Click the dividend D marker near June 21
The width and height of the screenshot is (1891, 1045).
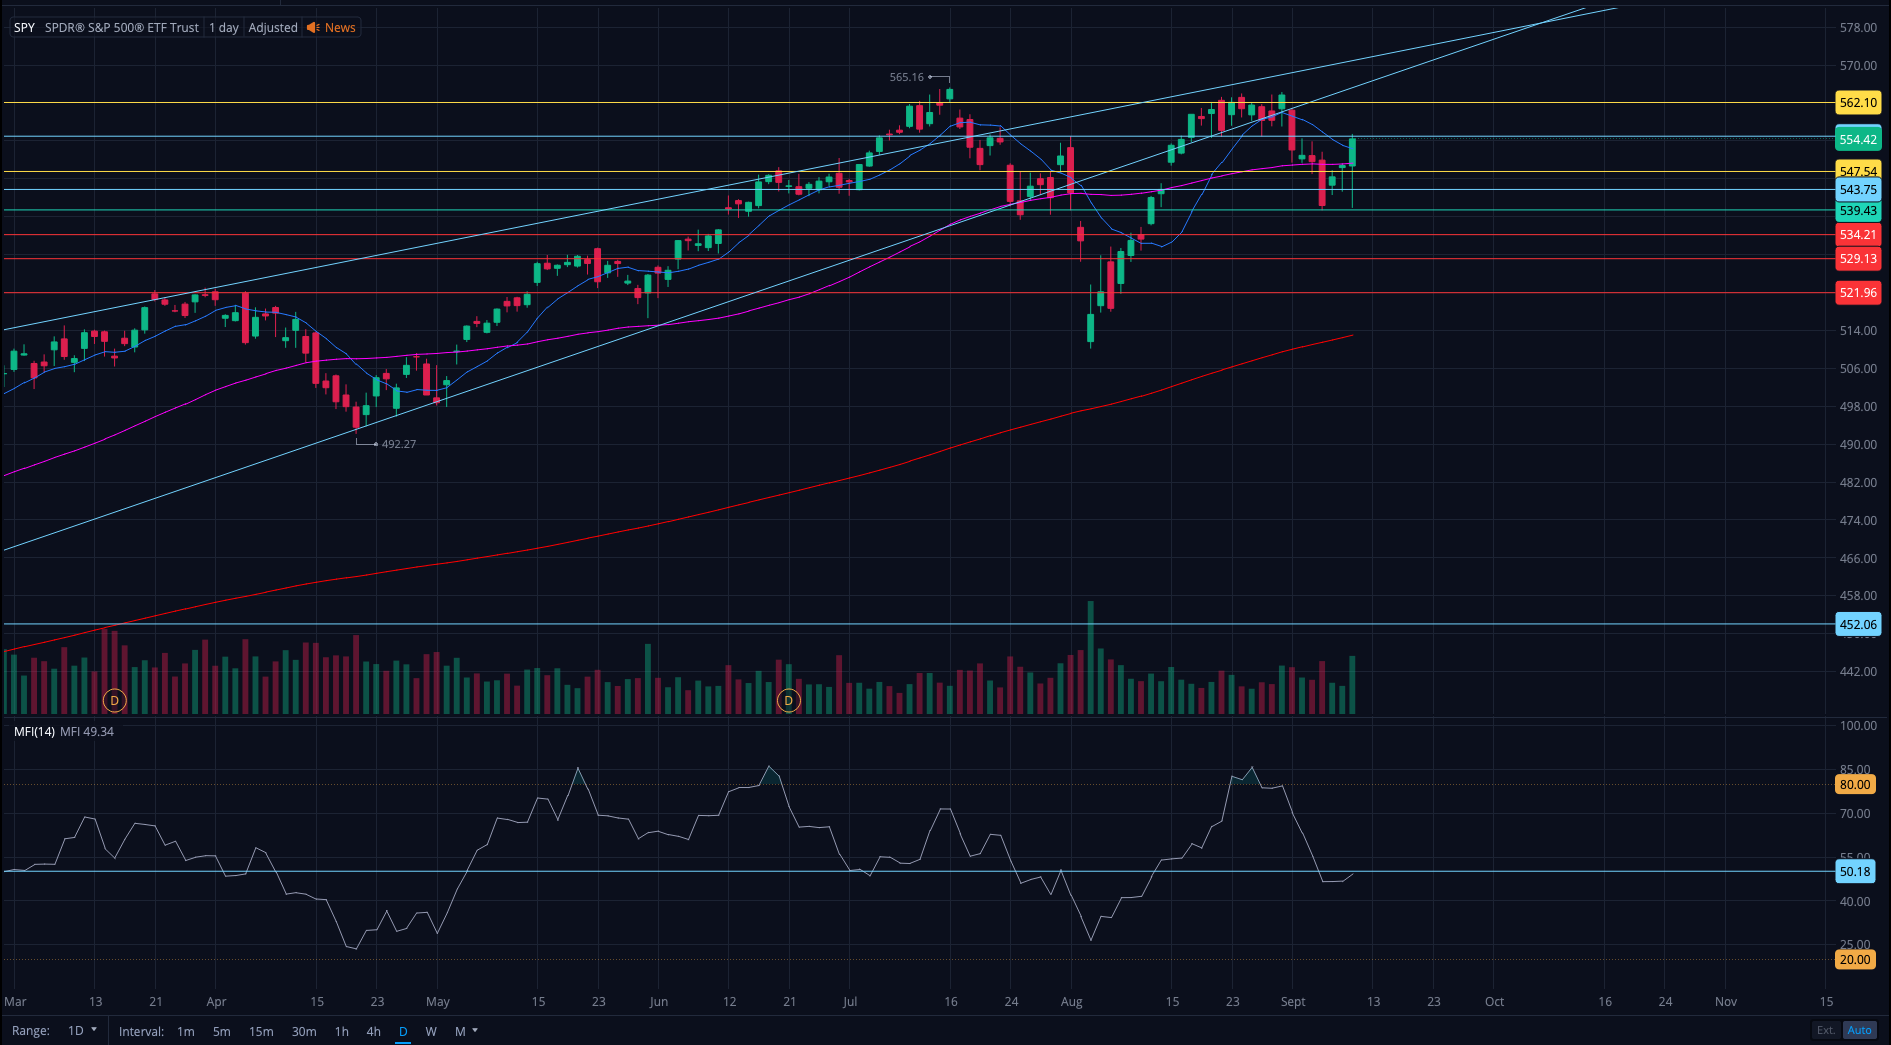click(x=789, y=701)
